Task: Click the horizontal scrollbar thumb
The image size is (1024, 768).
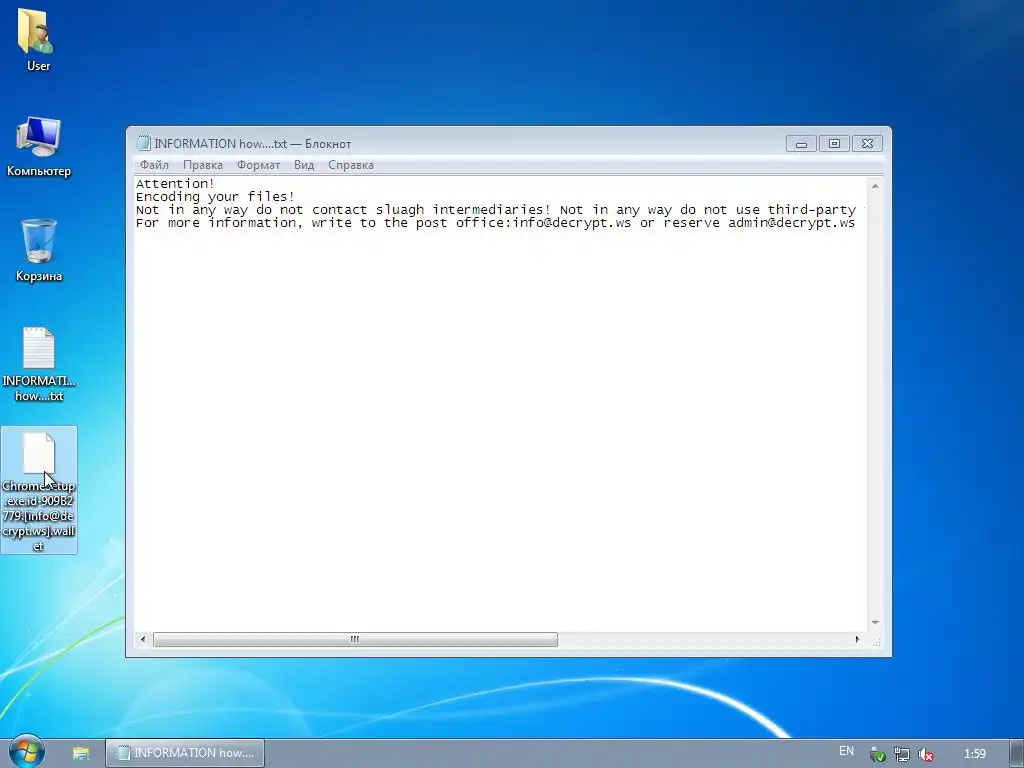Action: pos(355,639)
